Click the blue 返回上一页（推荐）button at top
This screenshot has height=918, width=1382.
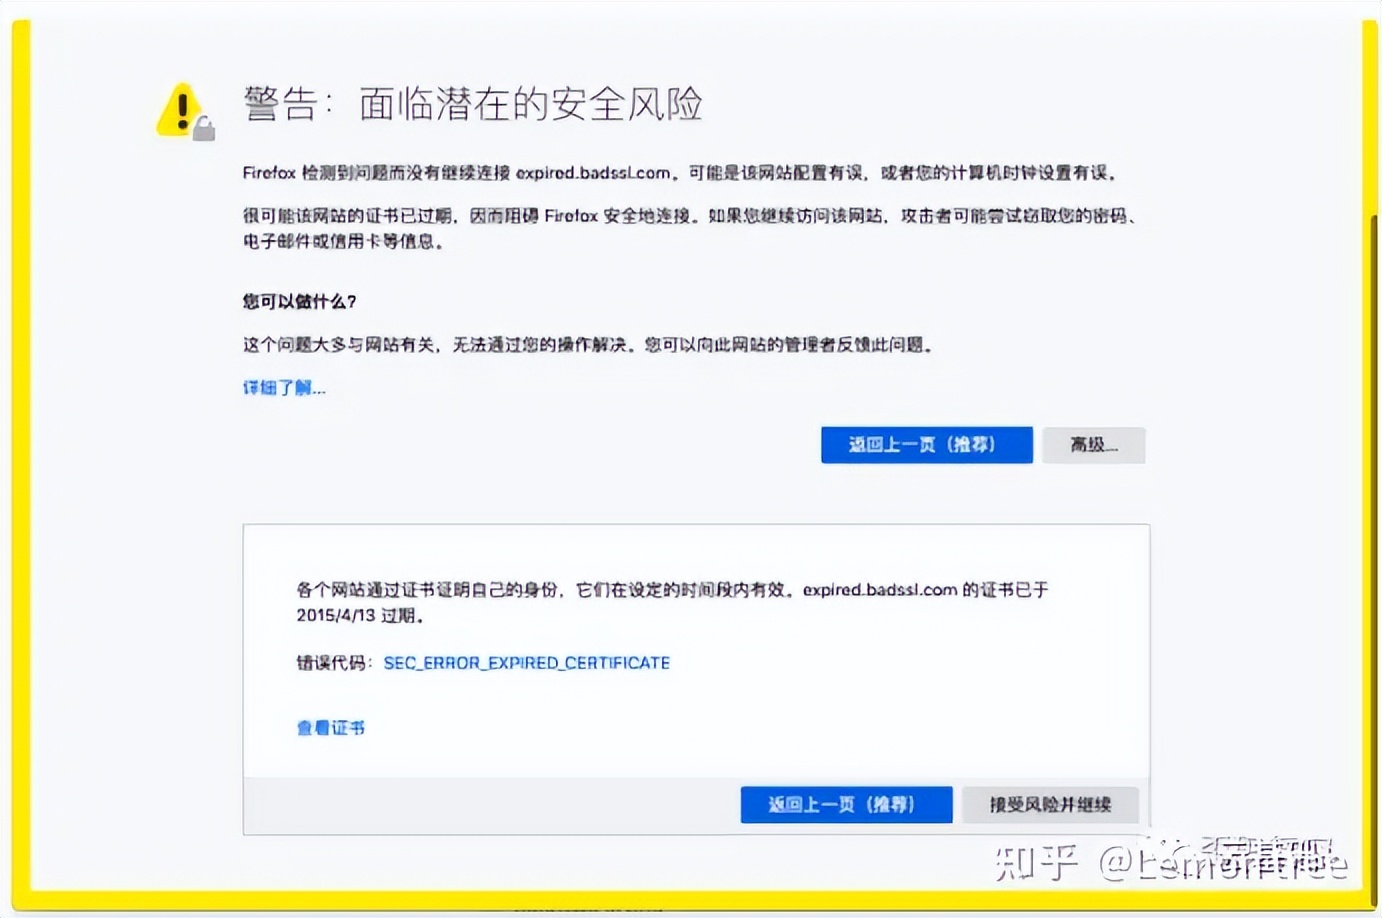tap(926, 444)
